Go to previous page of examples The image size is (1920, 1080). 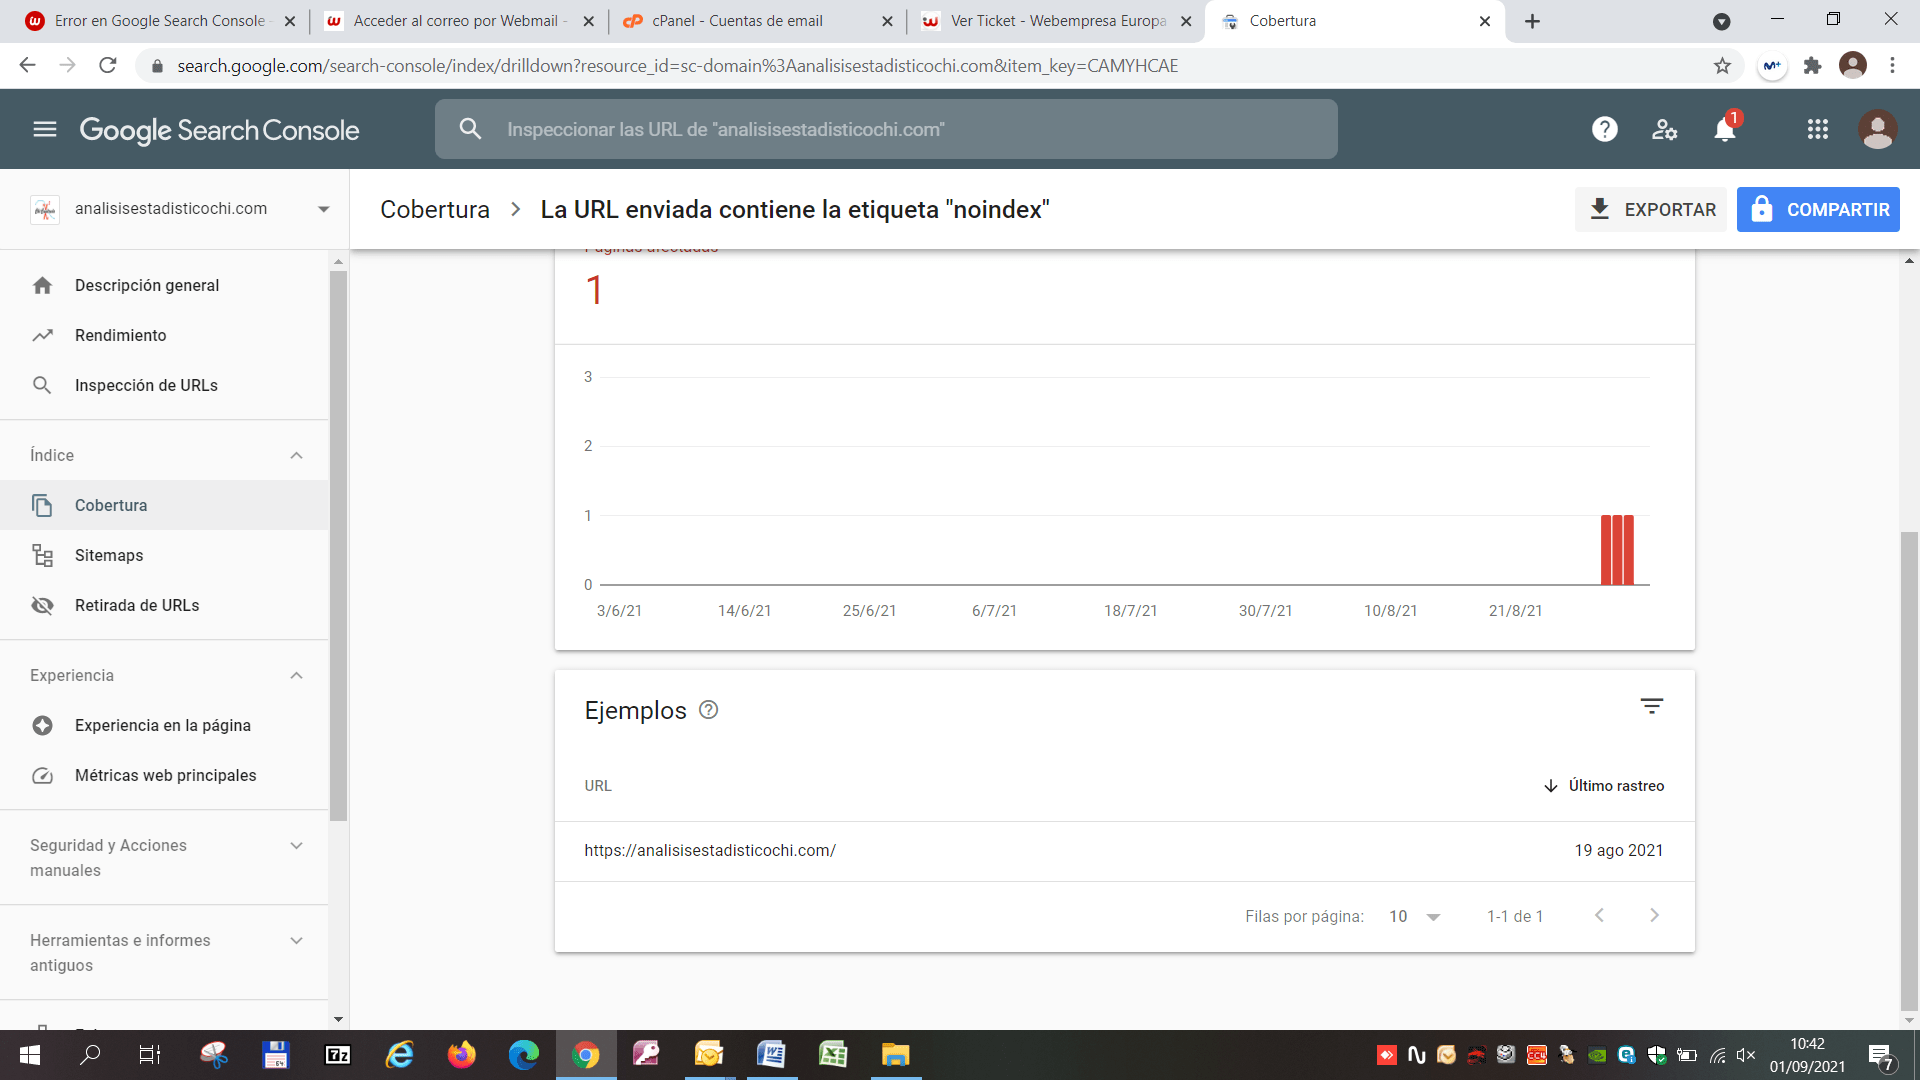(1599, 915)
